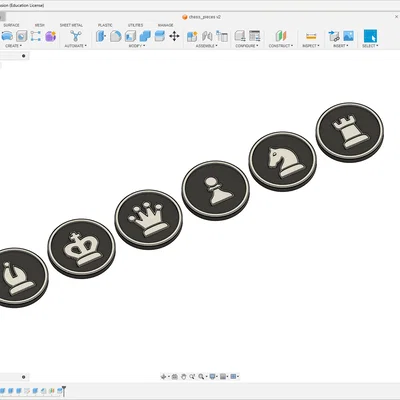Expand the CREATE dropdown menu
Viewport: 400px width, 400px height.
tap(13, 46)
